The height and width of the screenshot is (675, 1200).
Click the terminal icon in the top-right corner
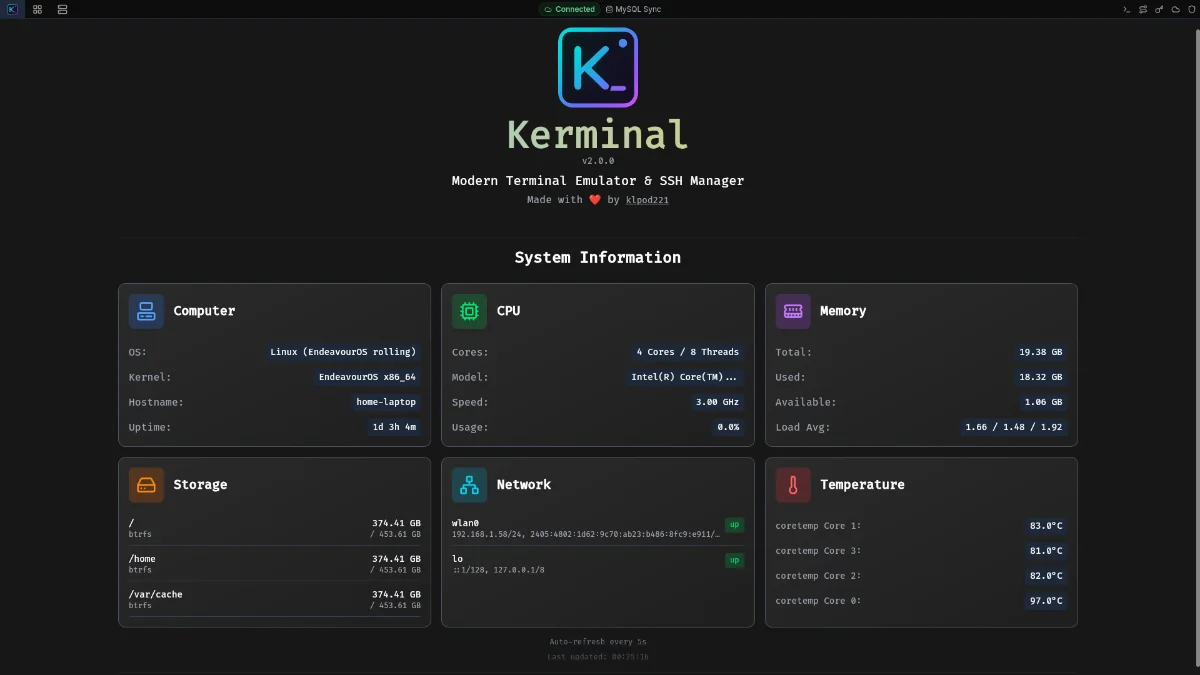point(1128,9)
